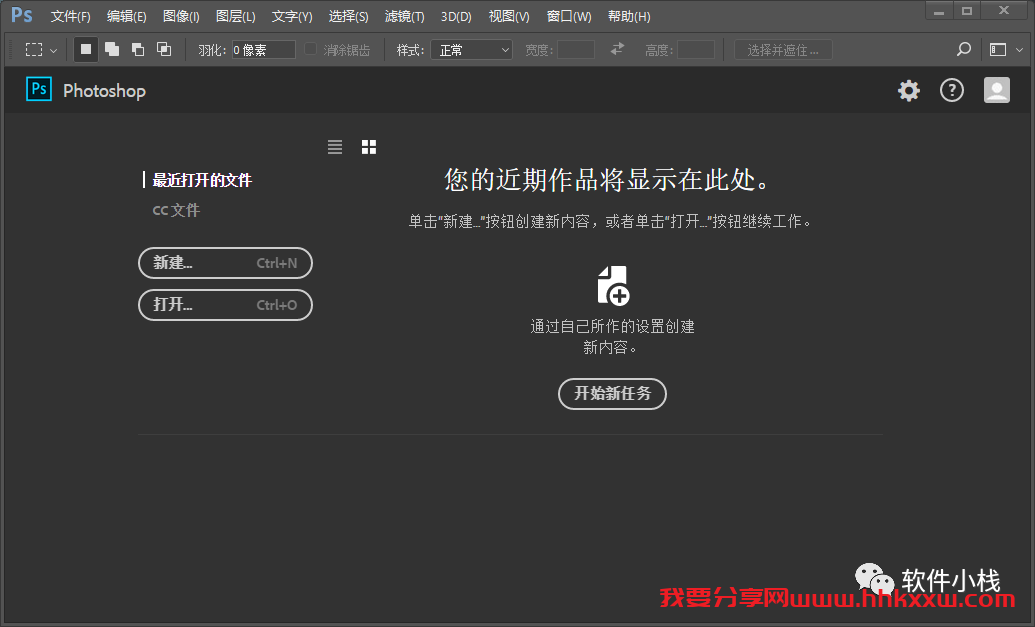Open the 编辑(E) menu

(x=127, y=16)
